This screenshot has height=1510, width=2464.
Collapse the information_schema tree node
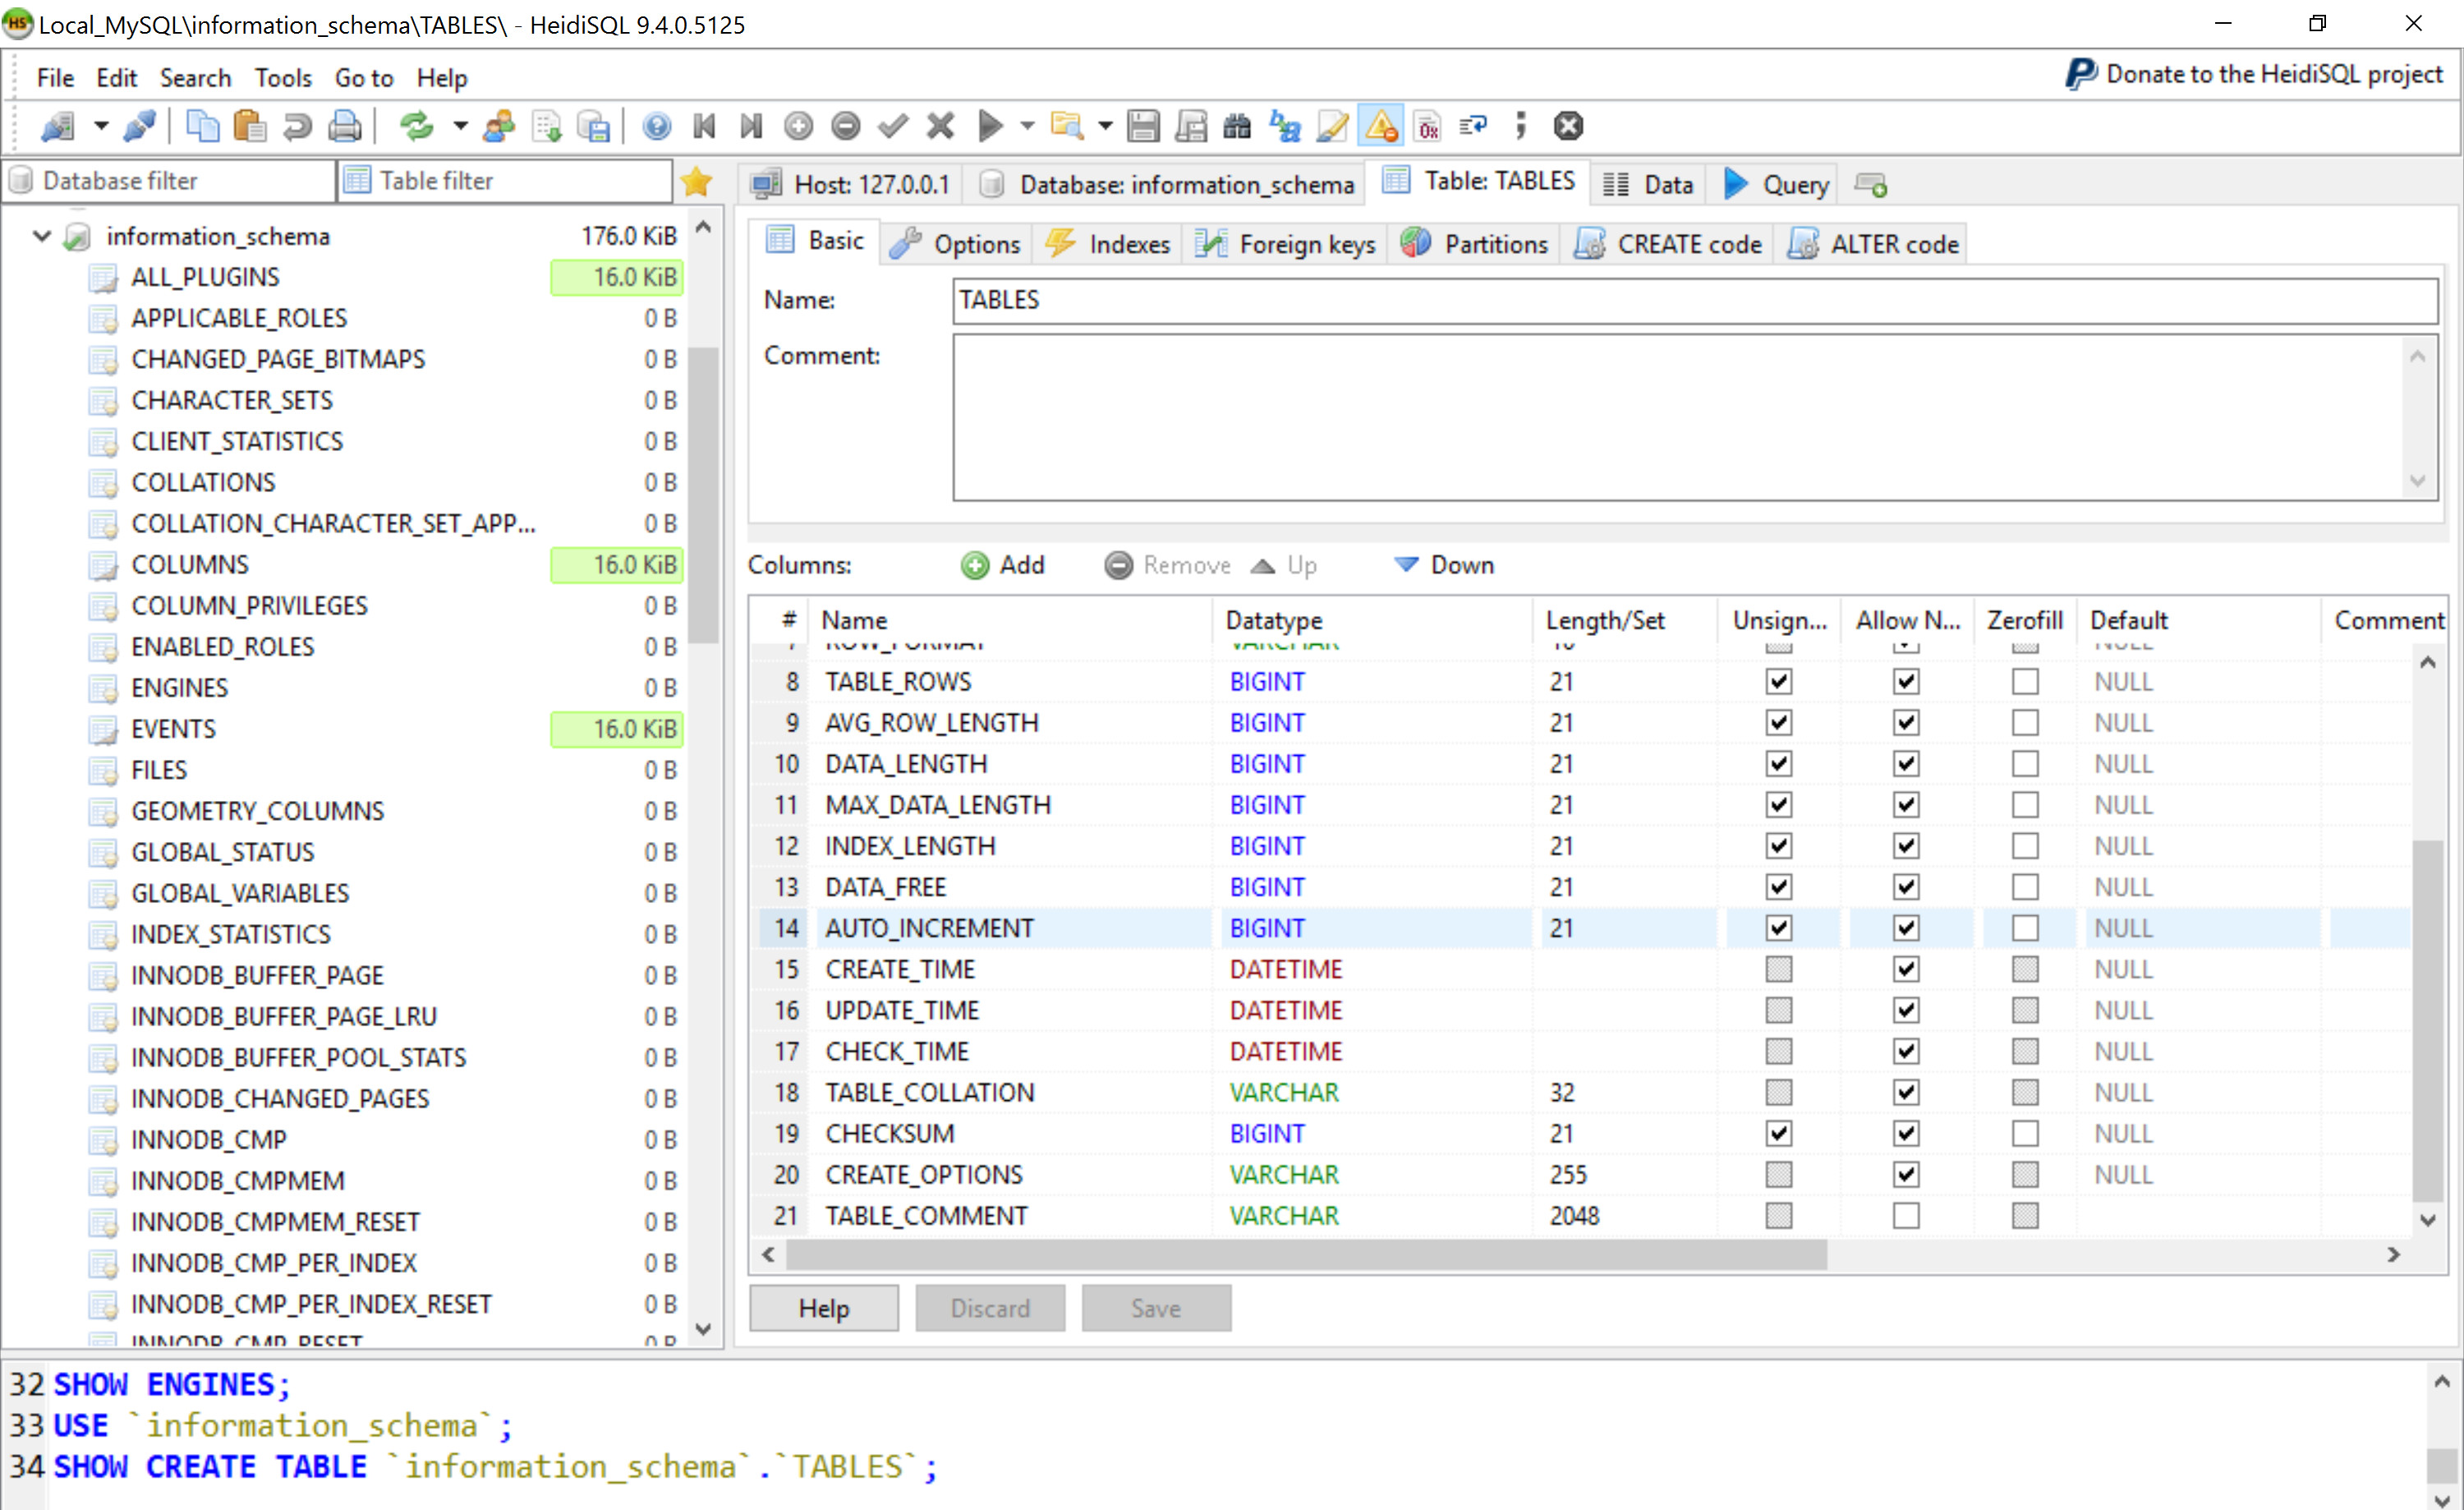(x=41, y=236)
